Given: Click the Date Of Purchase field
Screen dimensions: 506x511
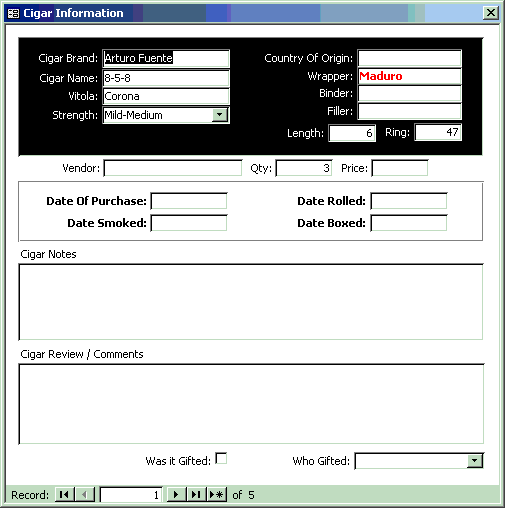Looking at the screenshot, I should point(189,201).
